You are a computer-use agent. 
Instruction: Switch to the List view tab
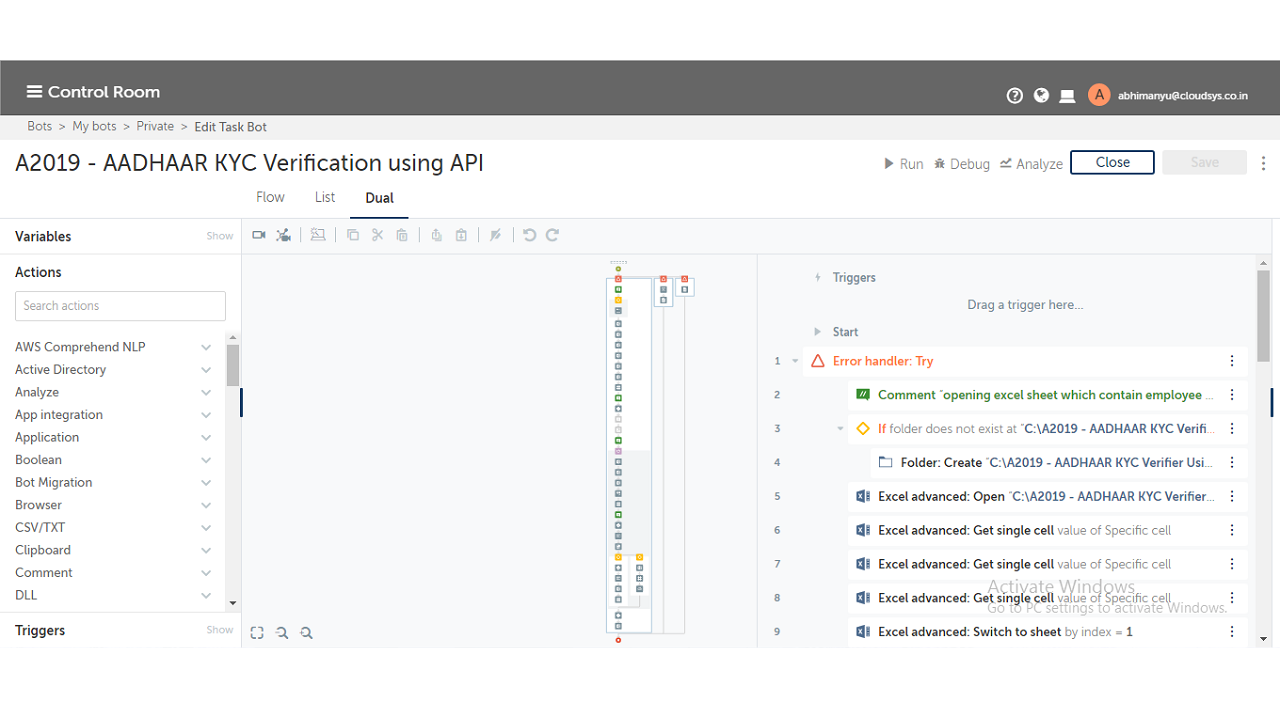click(325, 197)
